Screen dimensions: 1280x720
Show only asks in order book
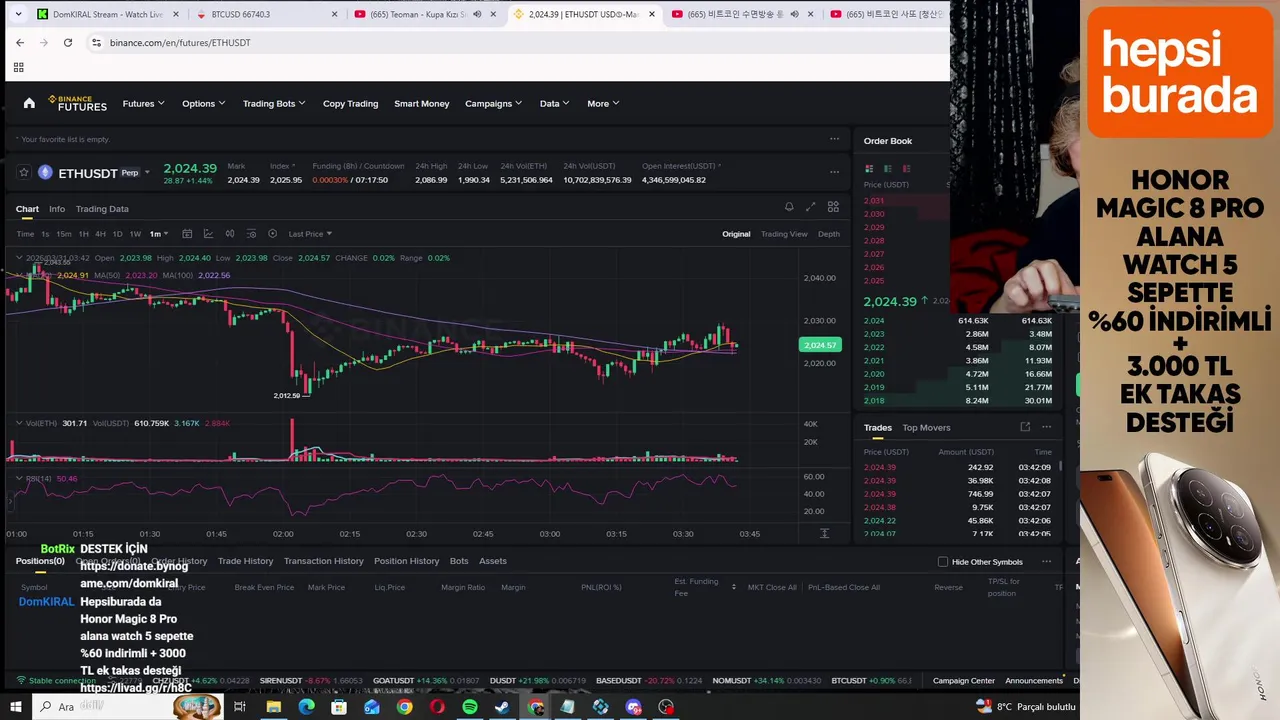906,168
